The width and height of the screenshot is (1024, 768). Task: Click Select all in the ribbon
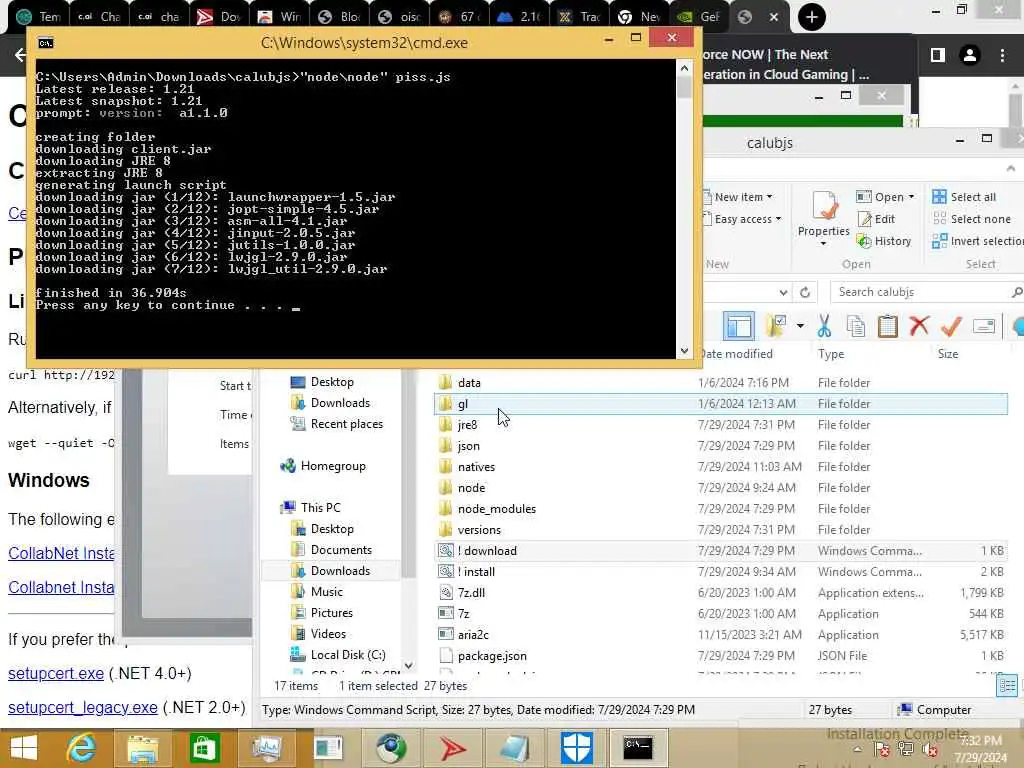pyautogui.click(x=964, y=197)
